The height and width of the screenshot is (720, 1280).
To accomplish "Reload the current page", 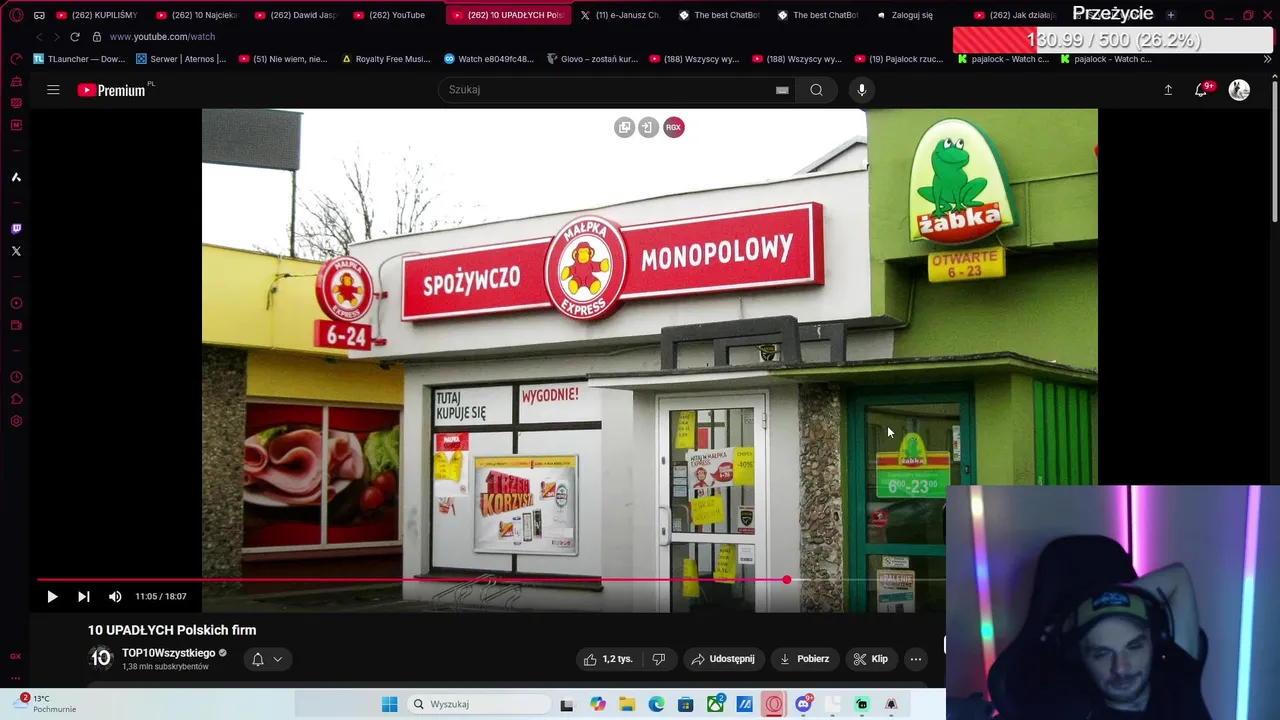I will 75,37.
